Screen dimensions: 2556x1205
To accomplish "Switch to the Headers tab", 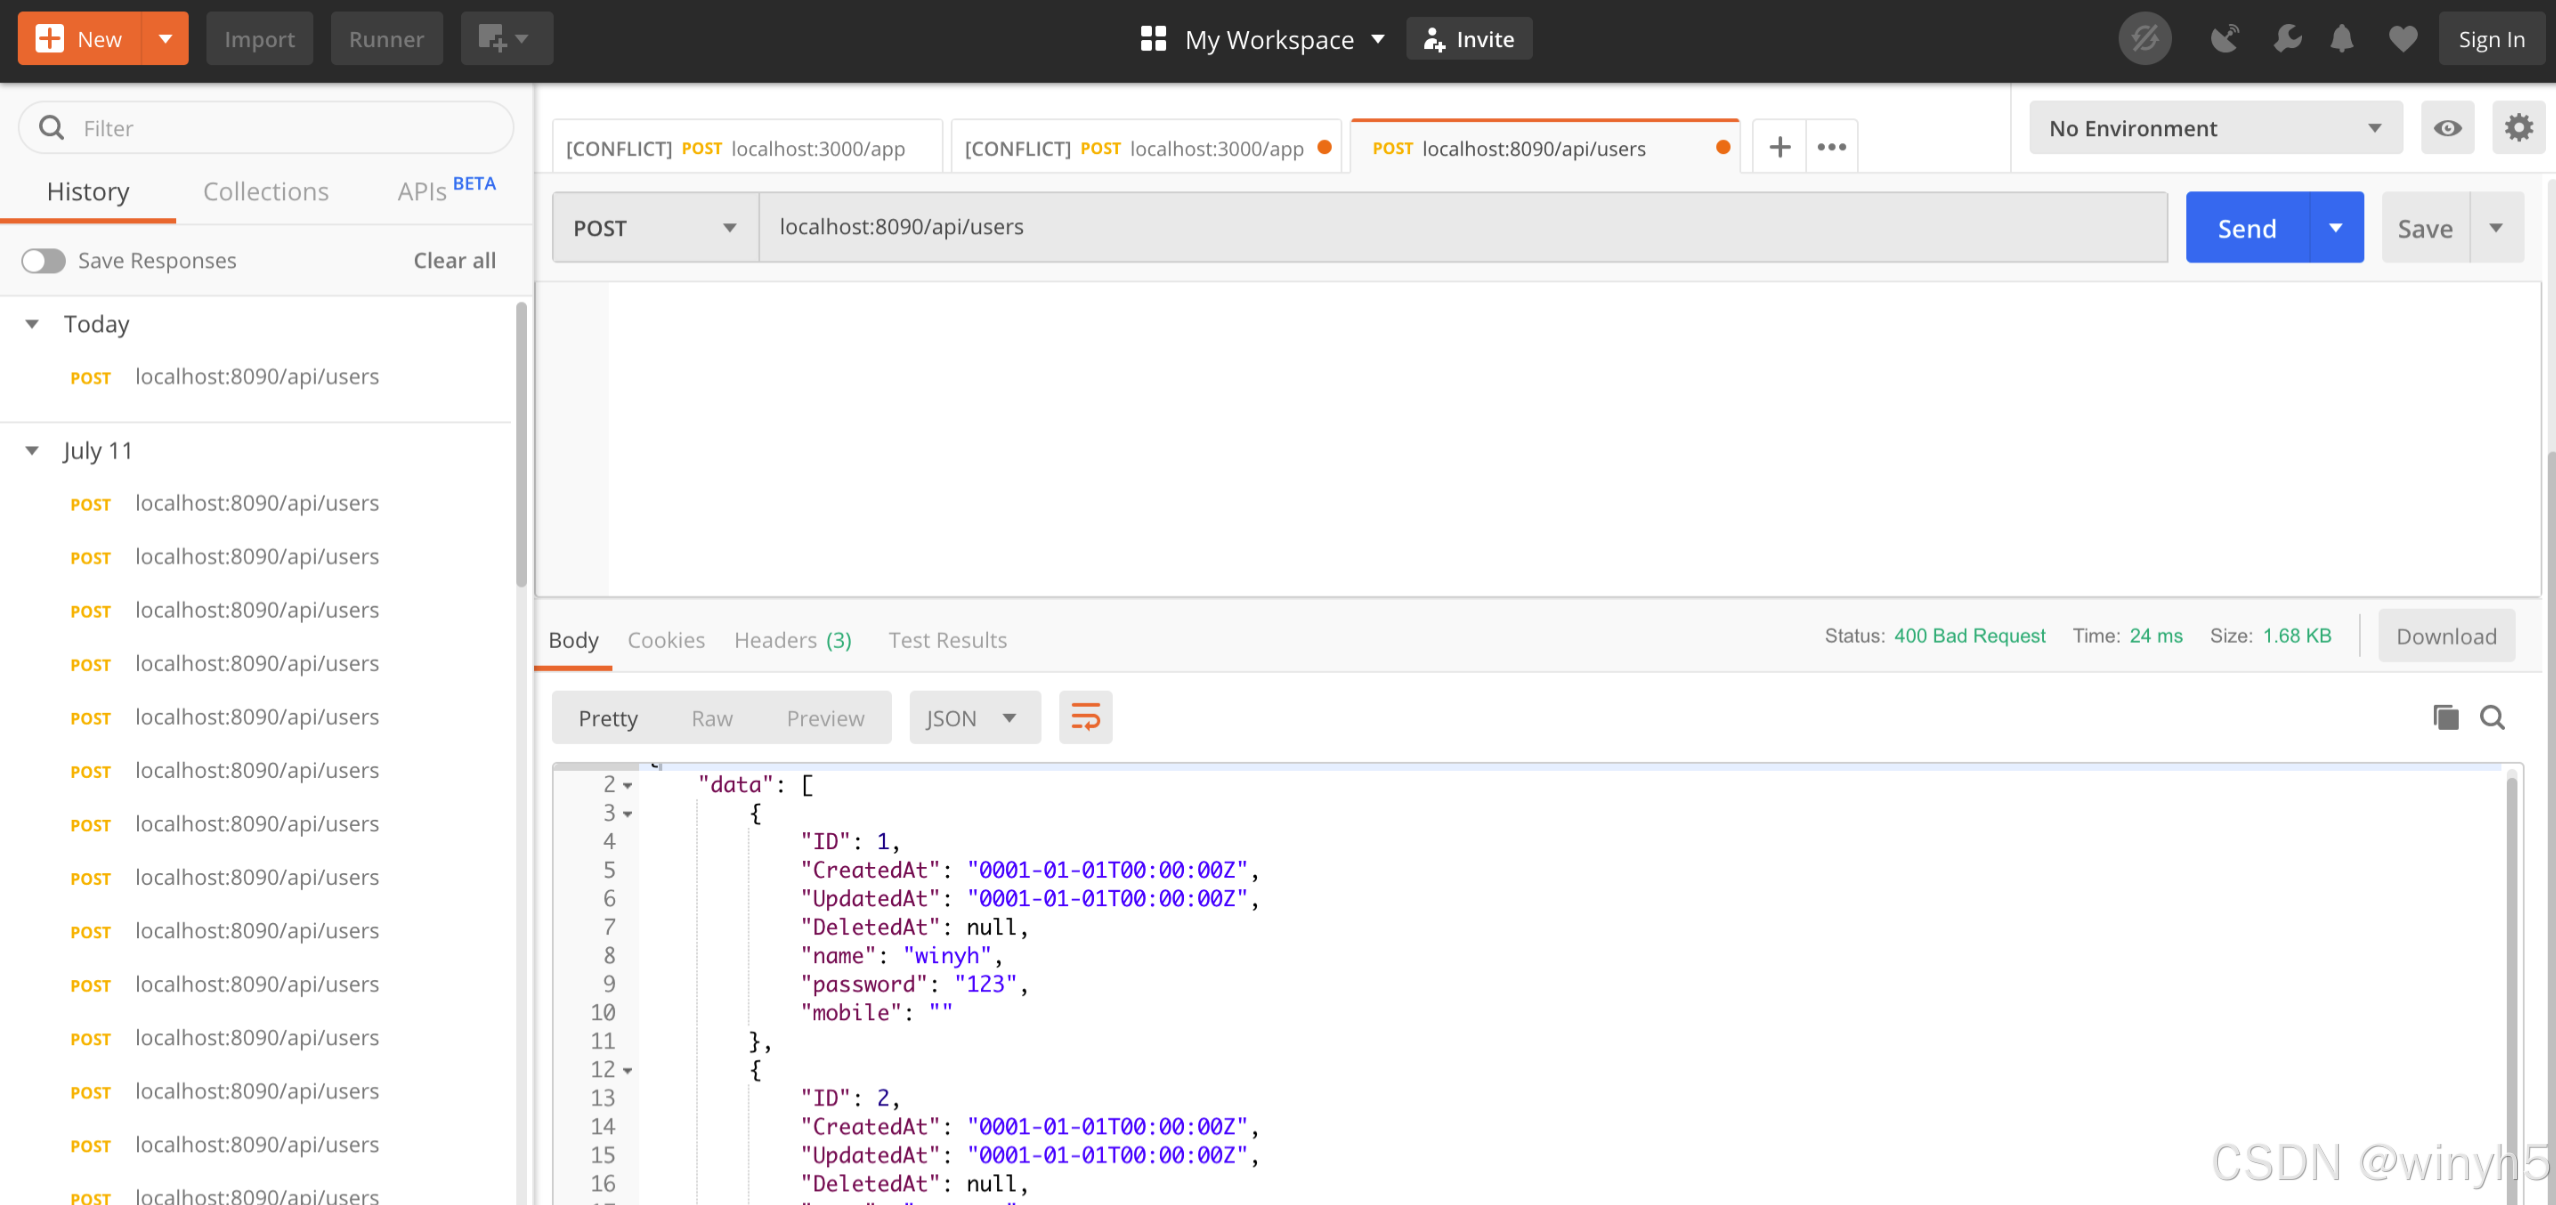I will click(x=792, y=638).
